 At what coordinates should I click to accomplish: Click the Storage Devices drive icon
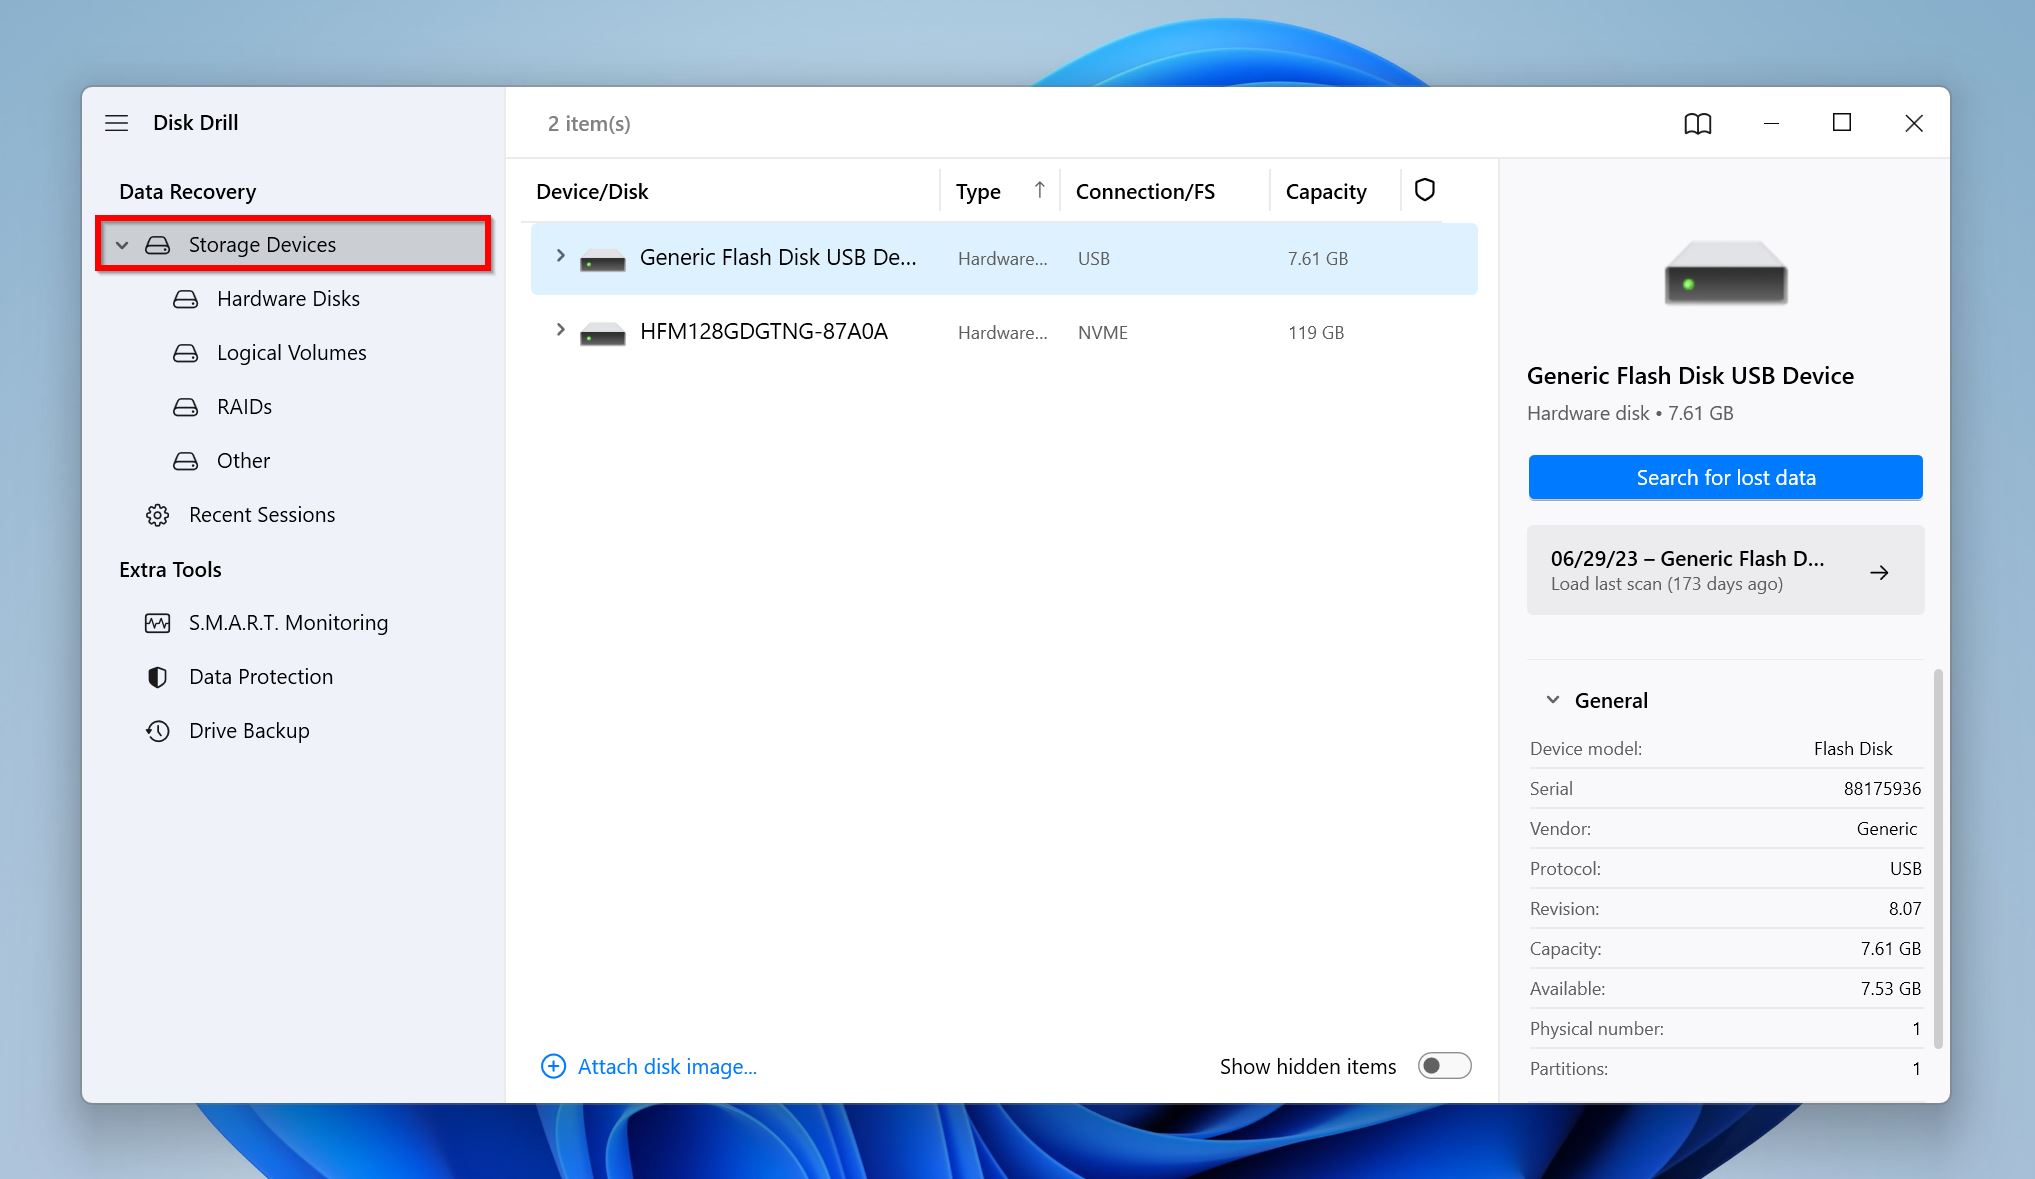(x=158, y=245)
